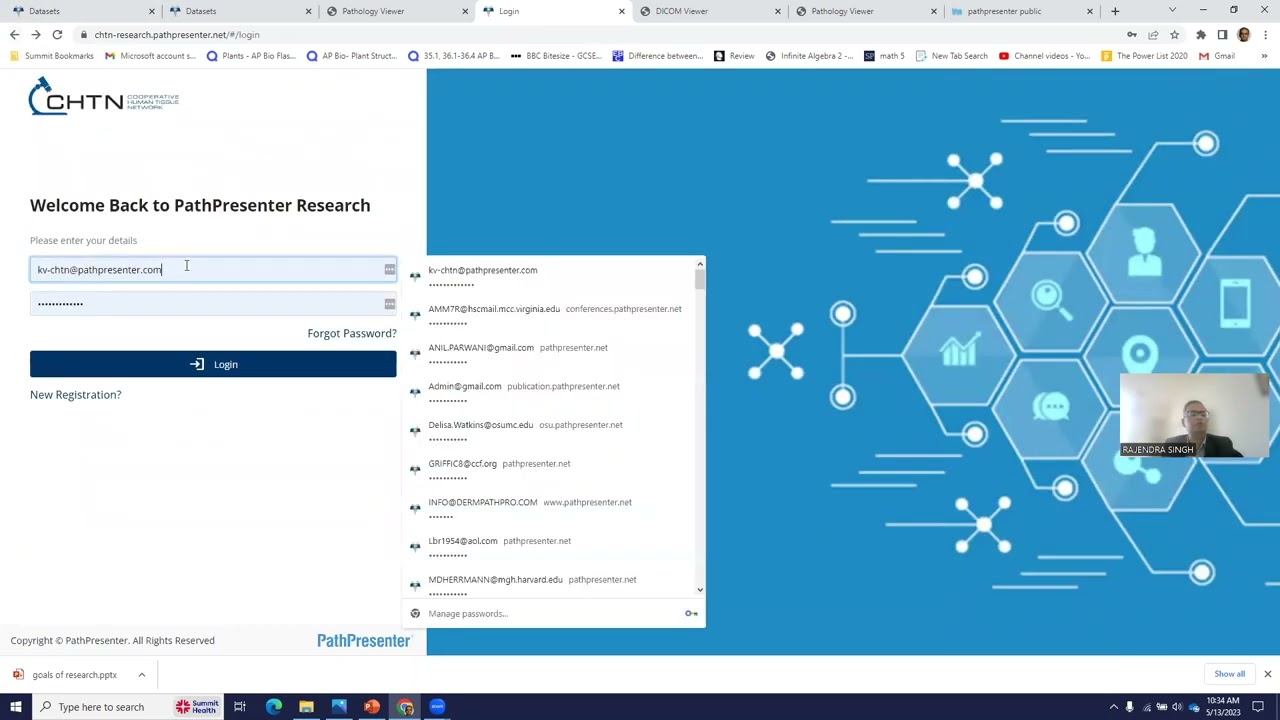Expand options for goals of research.pptx download

141,675
